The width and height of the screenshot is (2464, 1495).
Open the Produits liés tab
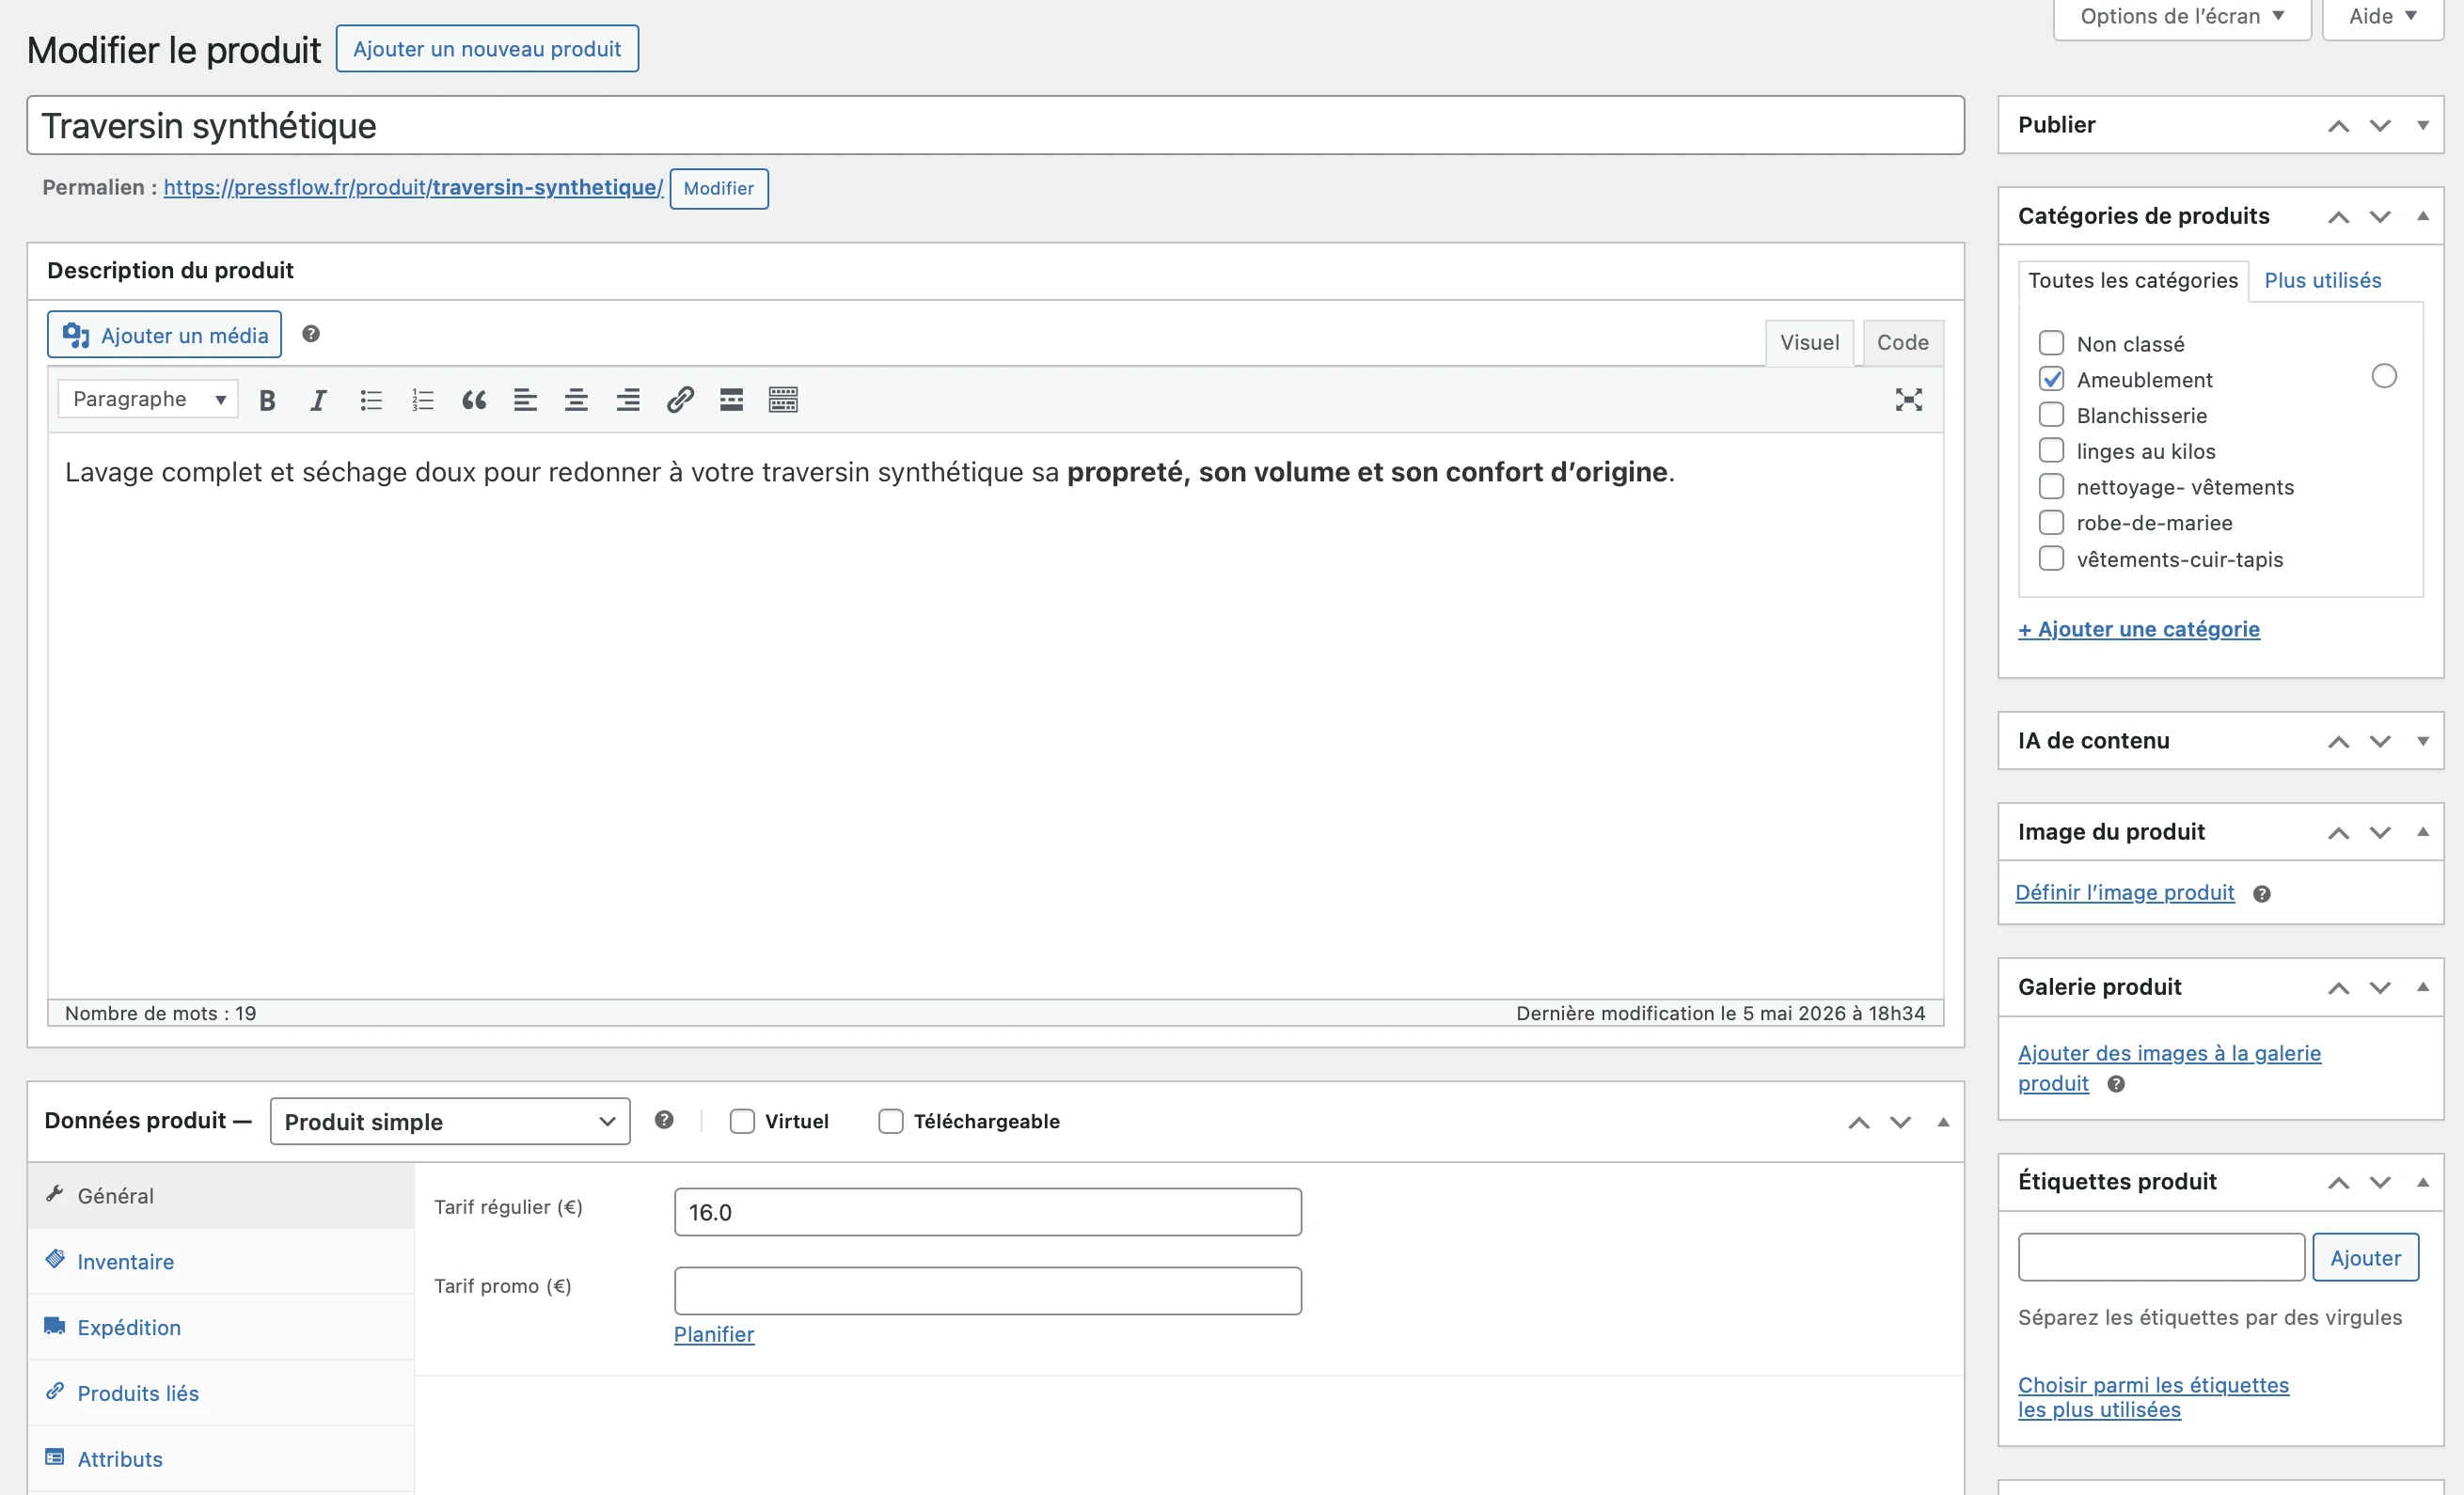click(221, 1394)
